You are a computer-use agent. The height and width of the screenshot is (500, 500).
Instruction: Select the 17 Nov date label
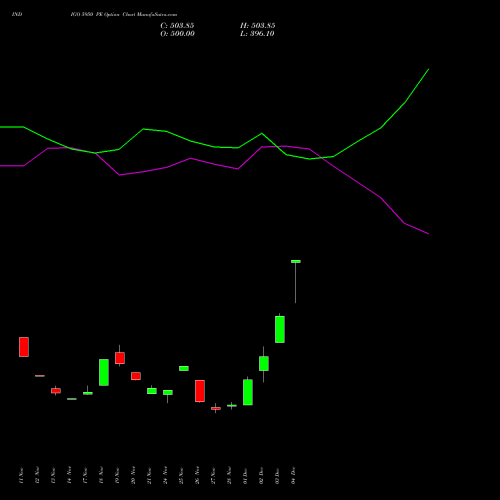(85, 475)
